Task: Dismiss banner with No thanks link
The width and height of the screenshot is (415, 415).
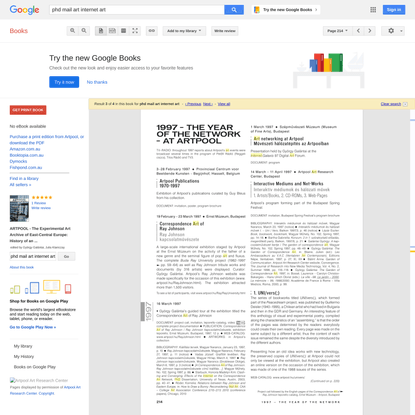Action: tap(97, 82)
